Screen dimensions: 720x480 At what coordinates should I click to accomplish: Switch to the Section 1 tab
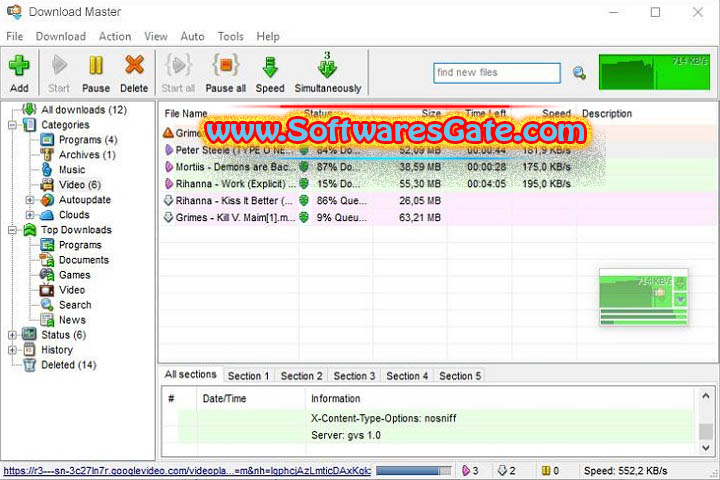point(248,376)
